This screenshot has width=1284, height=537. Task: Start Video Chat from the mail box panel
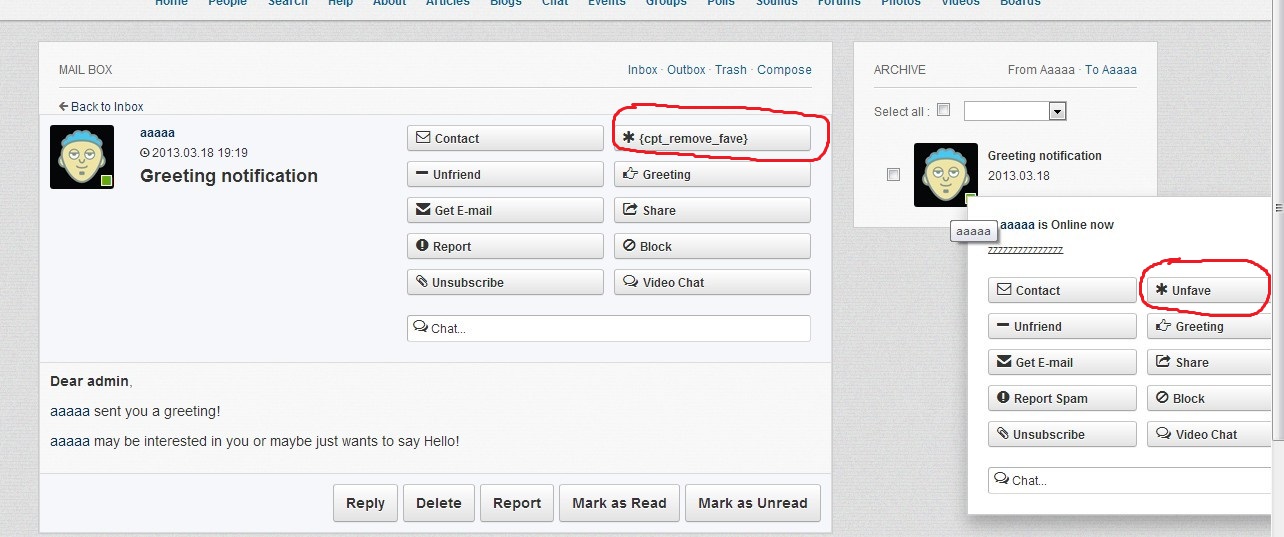click(x=712, y=282)
